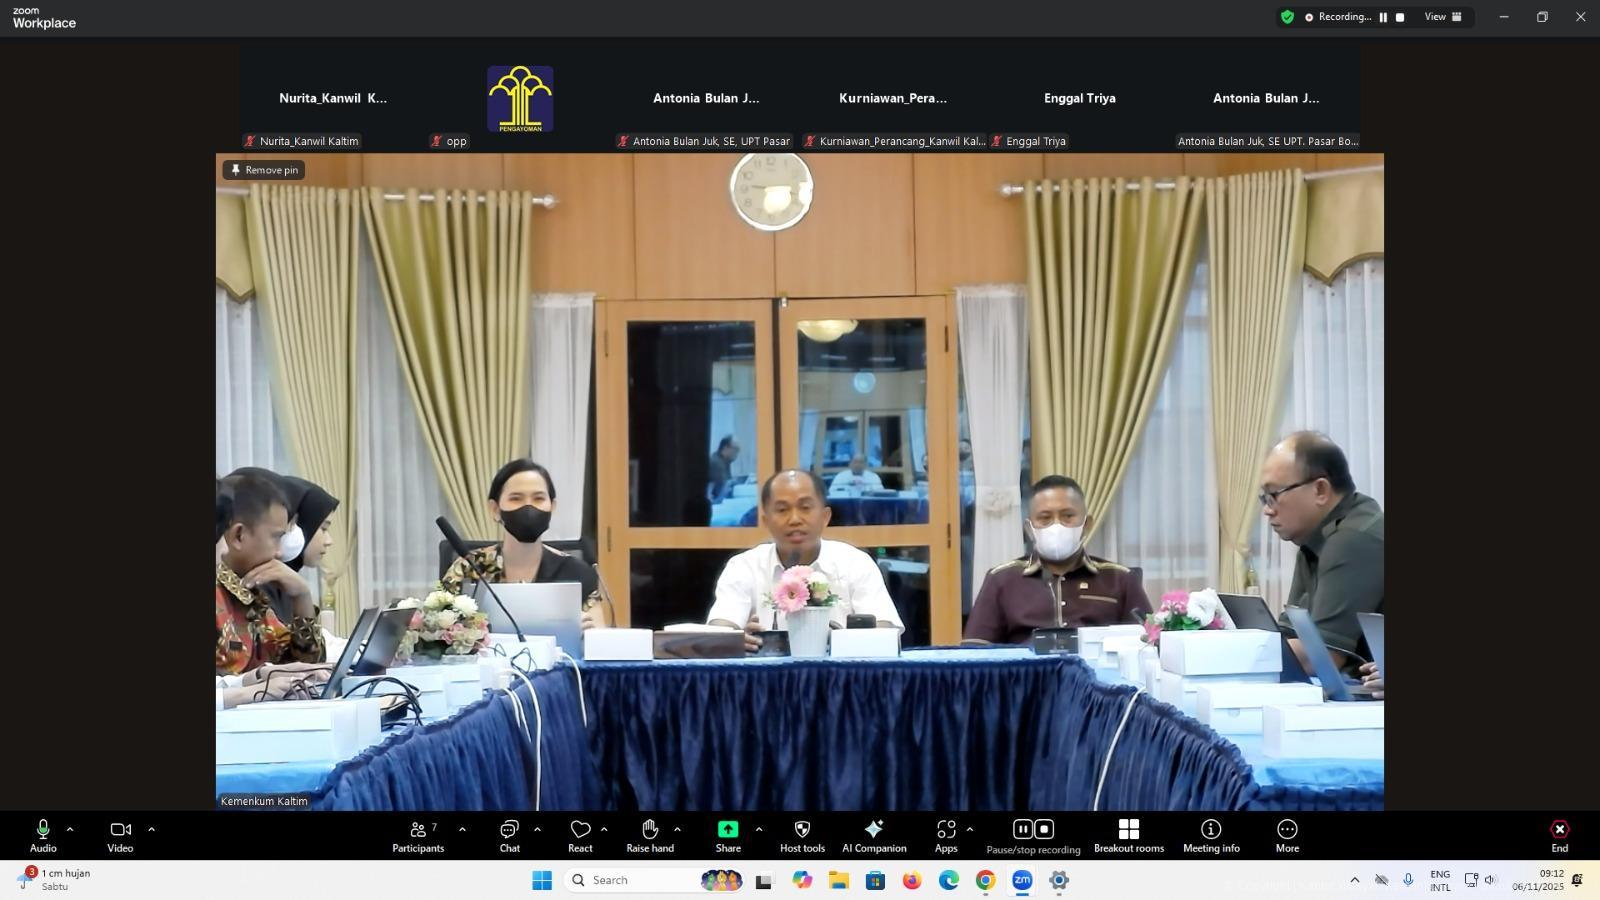The image size is (1600, 900).
Task: Click Remove pin on the video
Action: 265,170
